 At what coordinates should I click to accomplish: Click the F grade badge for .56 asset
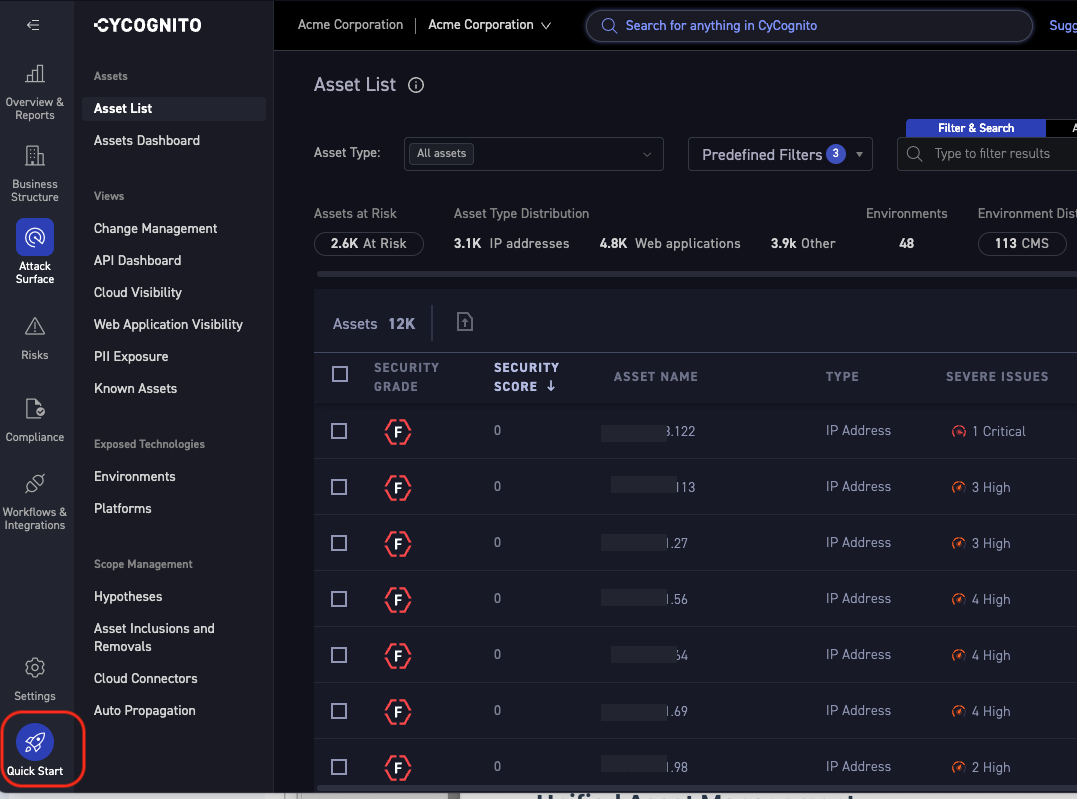pyautogui.click(x=398, y=600)
